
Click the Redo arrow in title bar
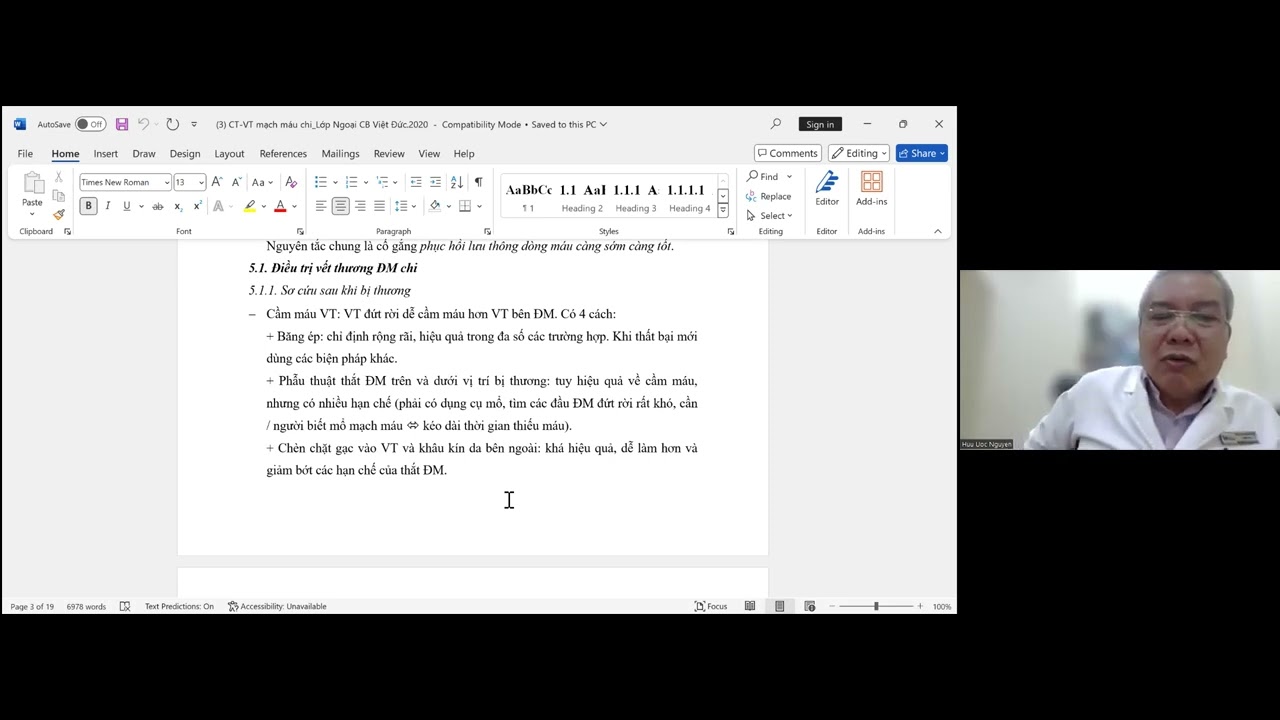coord(172,124)
